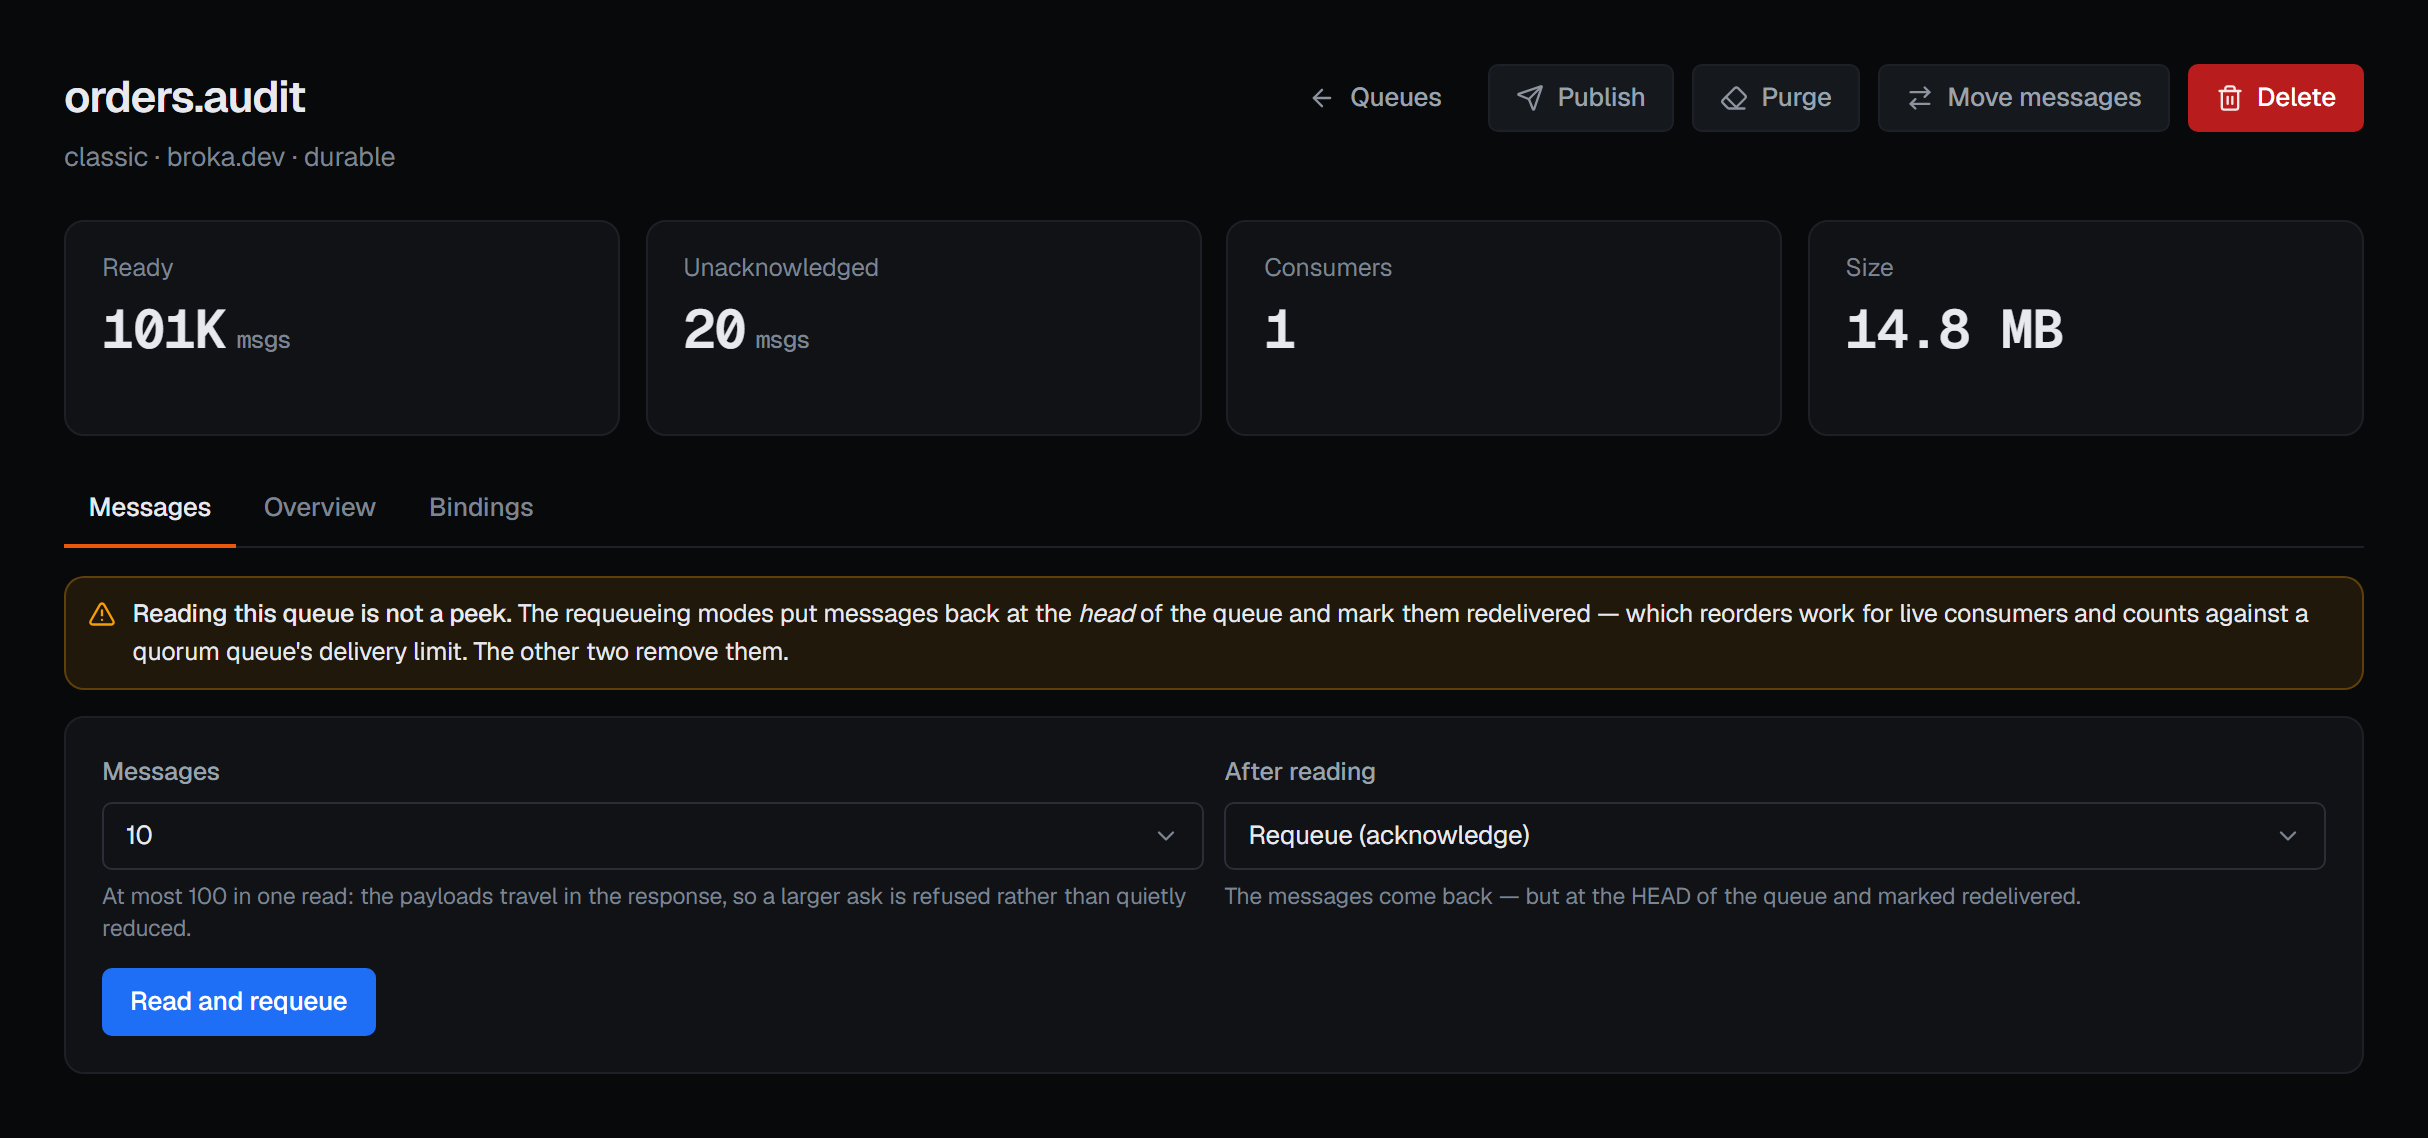Click the back arrow icon beside Queues
Screen dimensions: 2428x1138
click(x=1321, y=98)
